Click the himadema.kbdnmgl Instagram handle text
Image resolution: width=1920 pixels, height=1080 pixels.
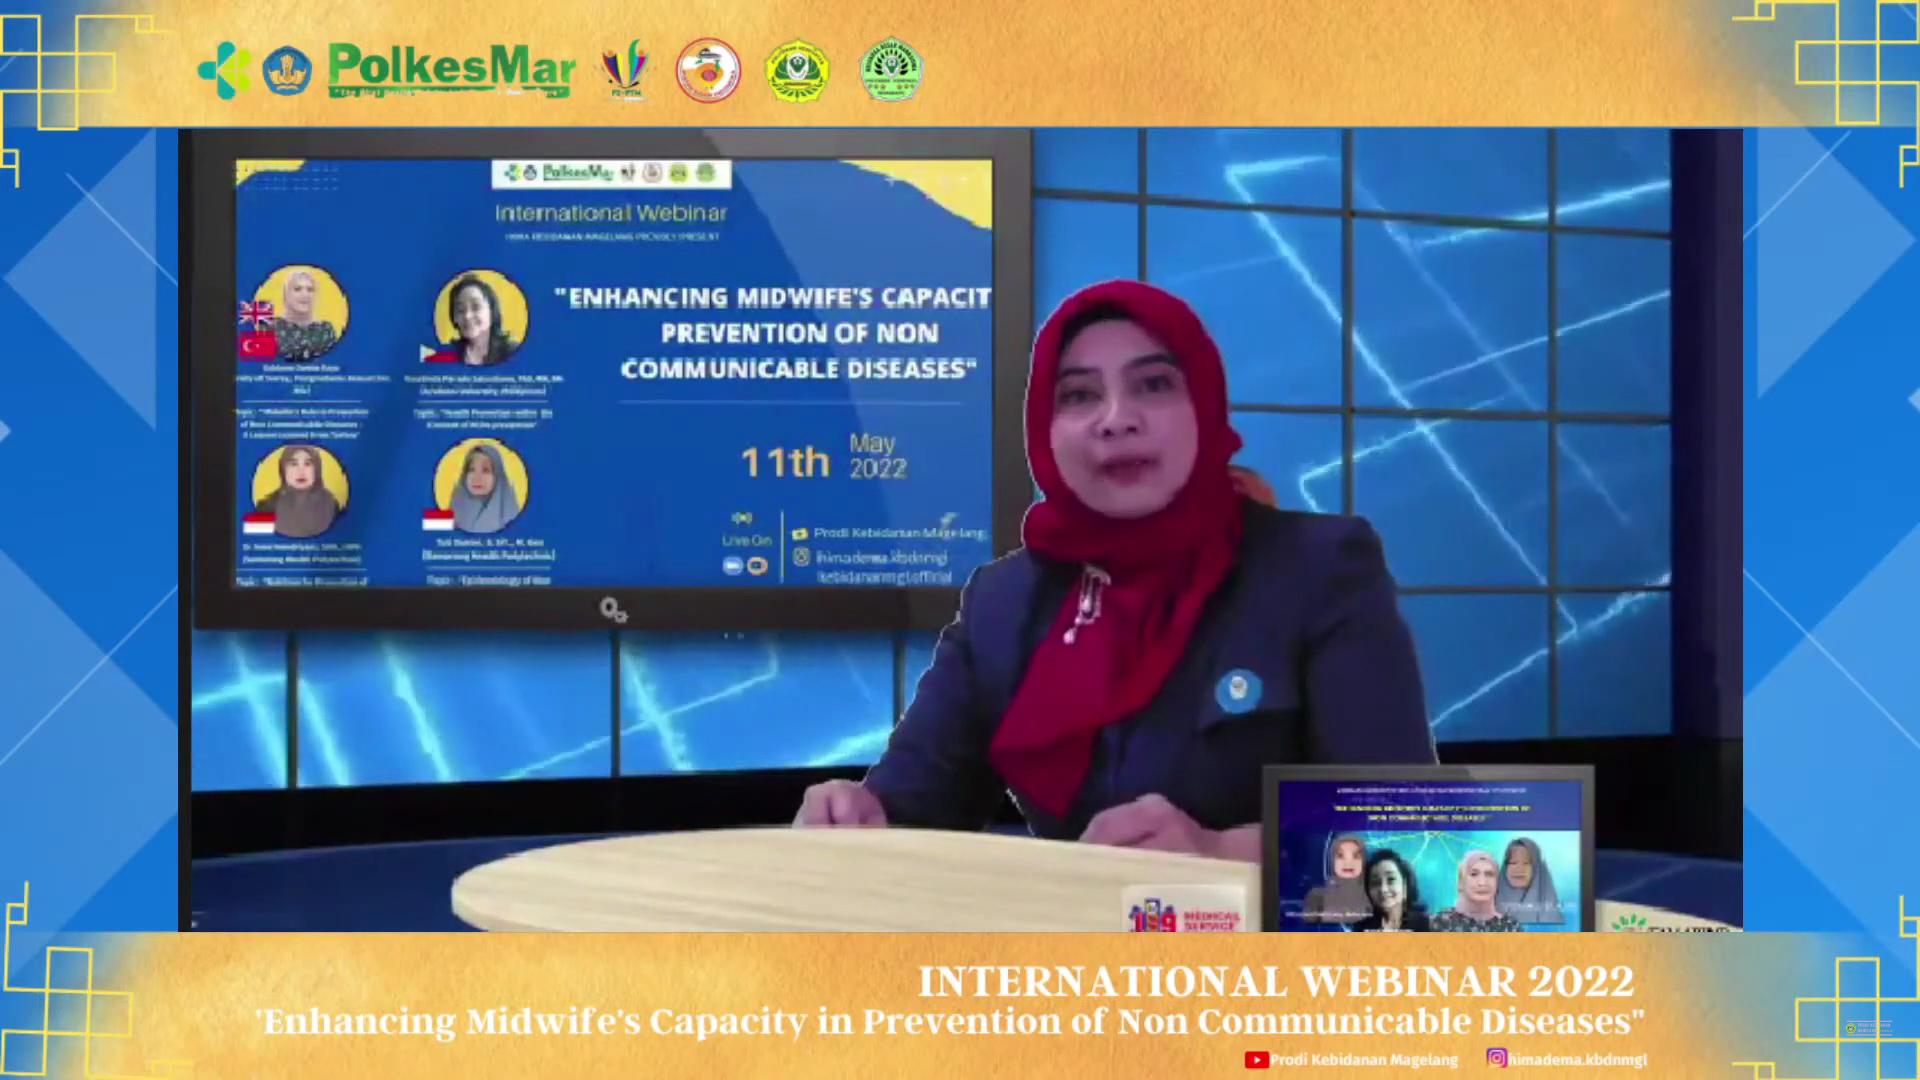coord(1577,1059)
